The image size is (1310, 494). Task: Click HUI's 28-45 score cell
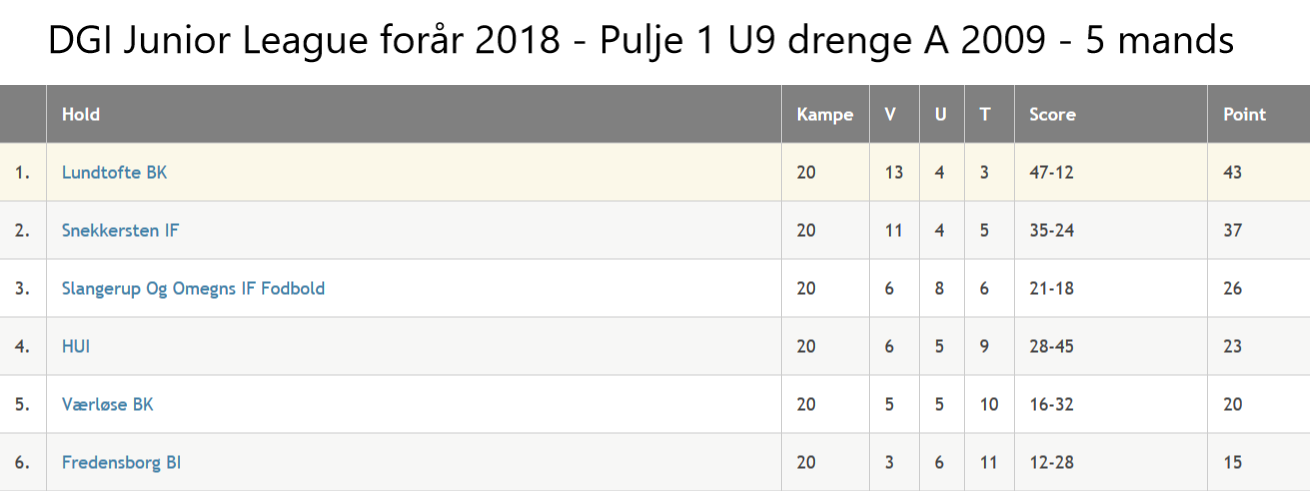point(1051,346)
